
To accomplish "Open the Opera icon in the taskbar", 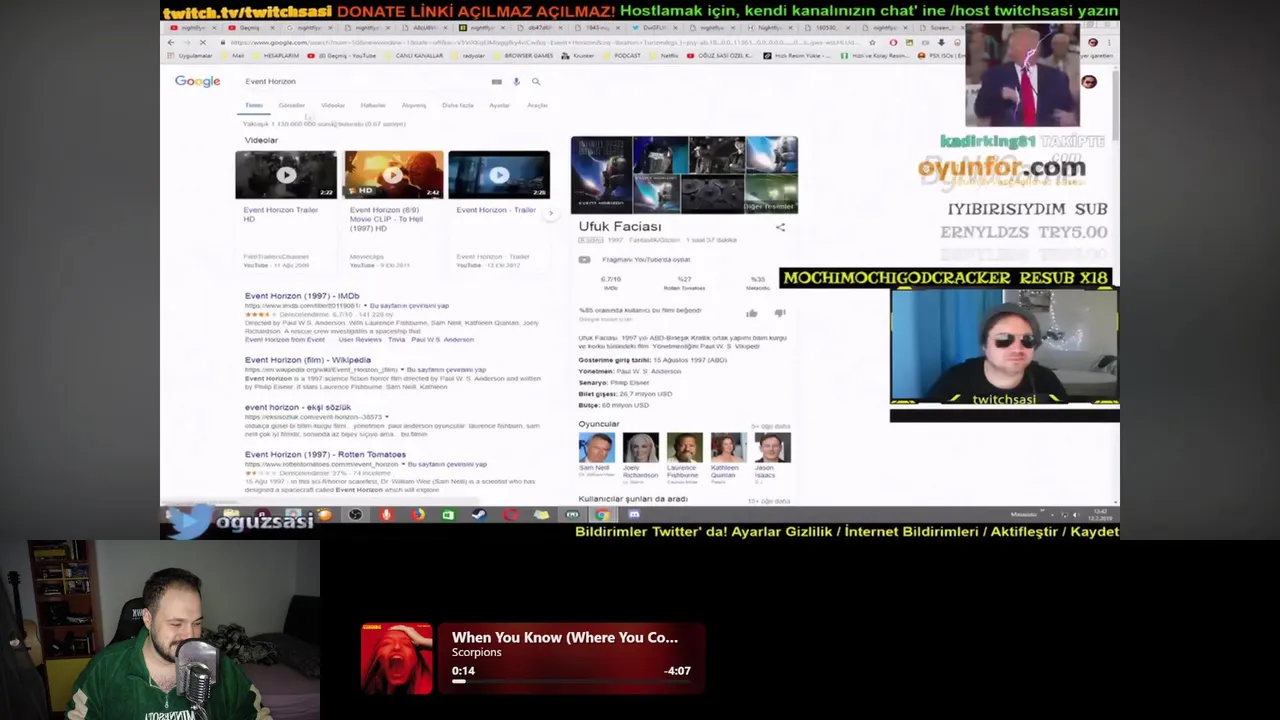I will pyautogui.click(x=510, y=515).
